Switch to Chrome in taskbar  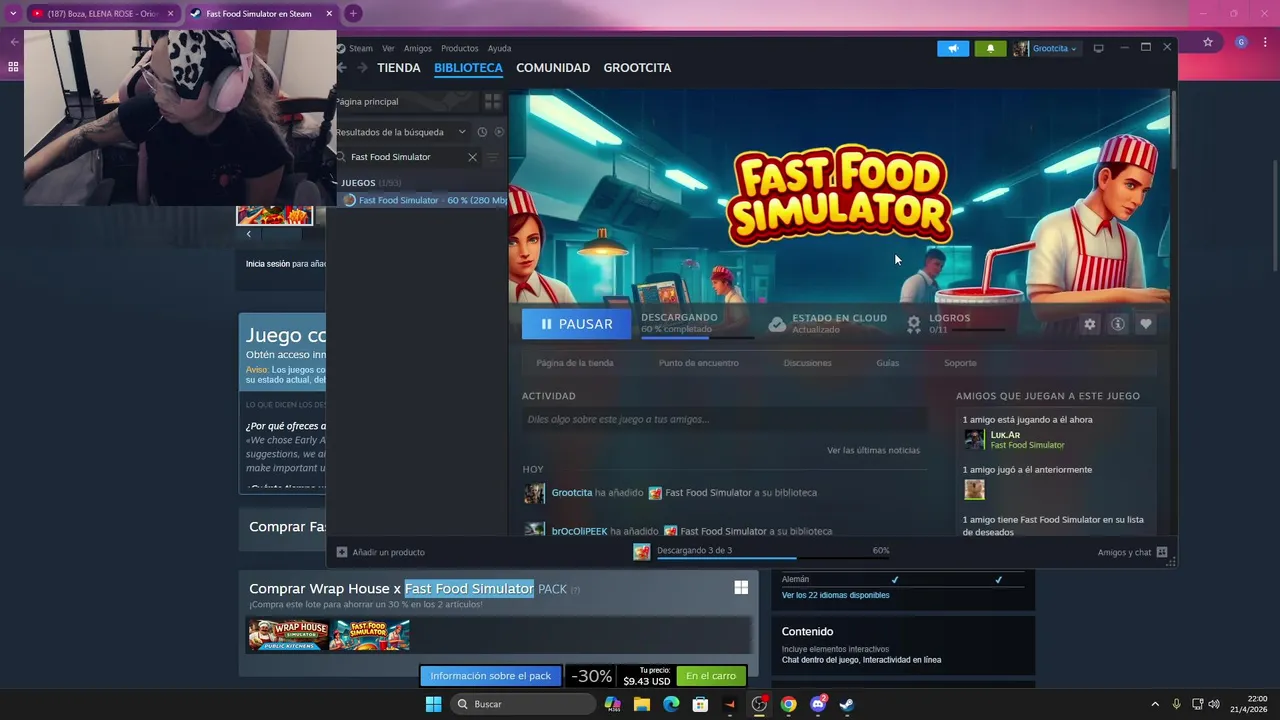coord(789,704)
